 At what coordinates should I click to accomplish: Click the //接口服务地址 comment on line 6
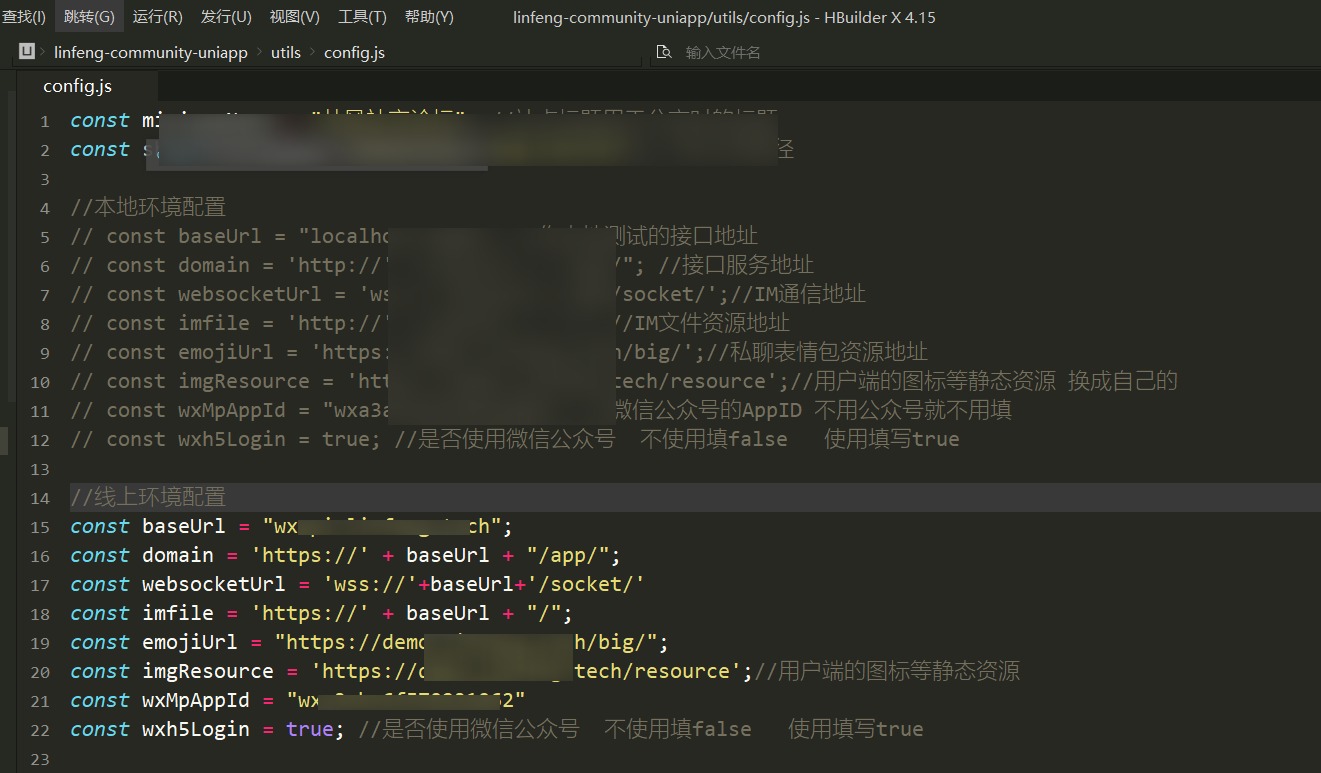pyautogui.click(x=735, y=265)
